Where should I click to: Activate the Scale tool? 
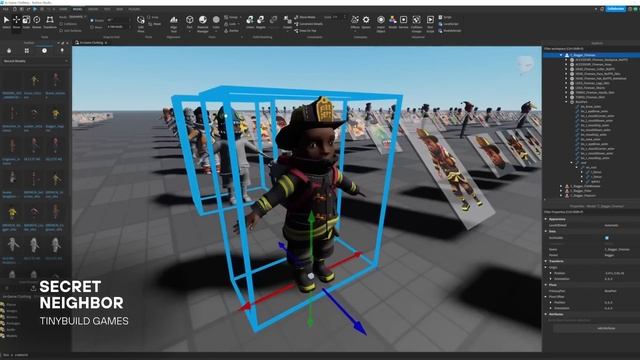(26, 22)
